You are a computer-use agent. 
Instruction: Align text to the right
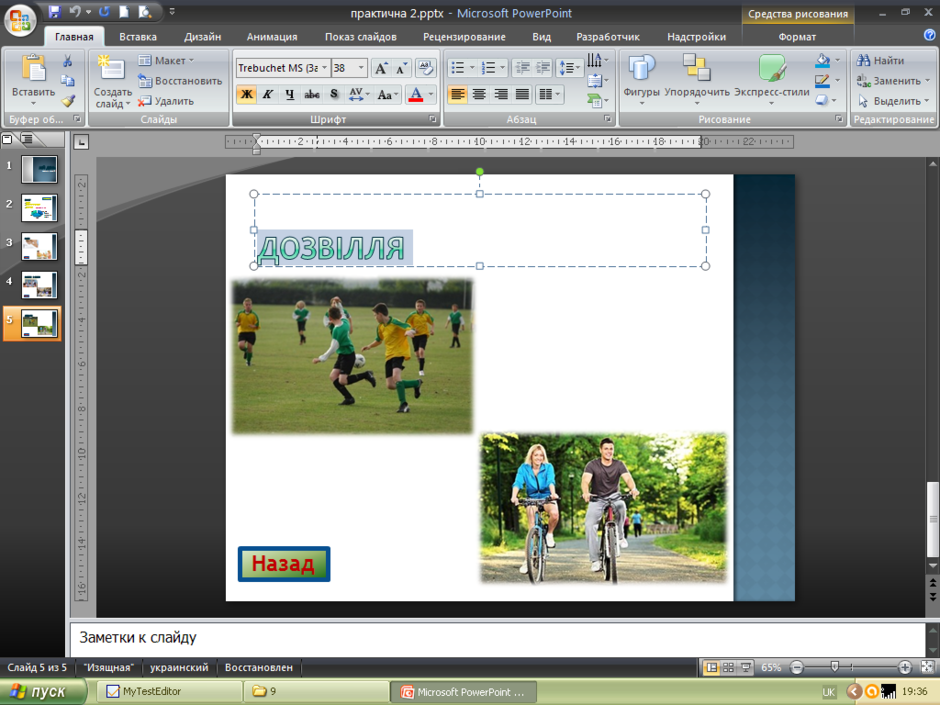[x=501, y=94]
